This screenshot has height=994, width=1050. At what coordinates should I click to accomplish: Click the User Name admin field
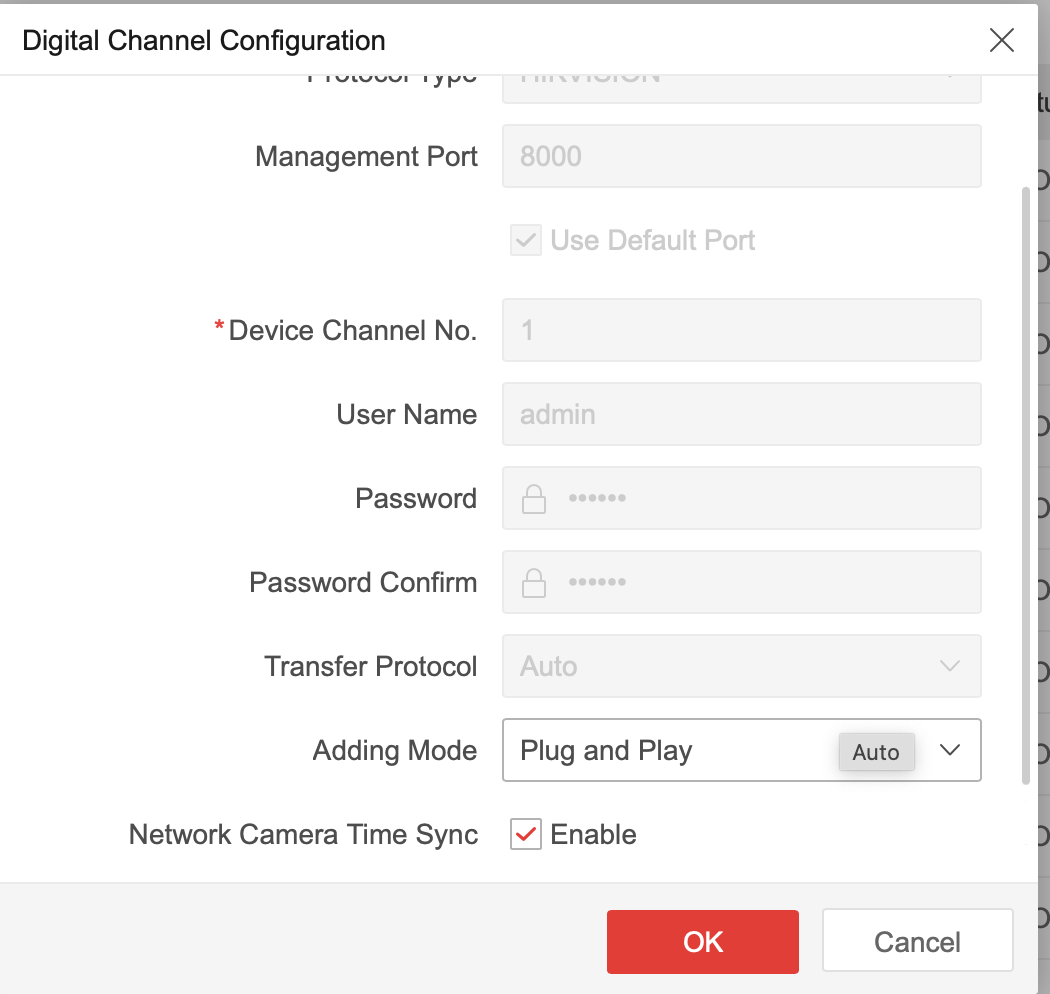click(x=740, y=414)
